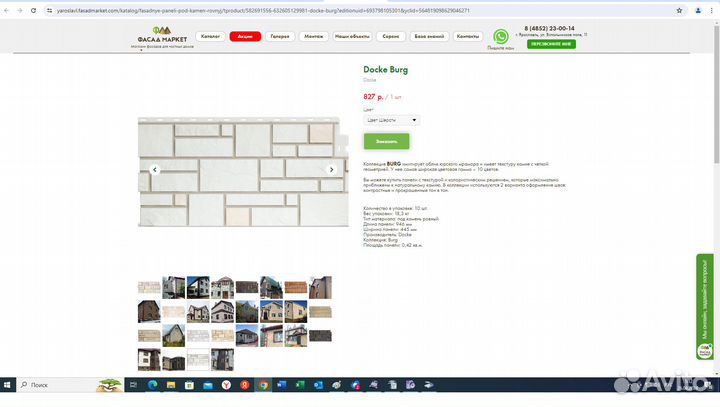Viewport: 720px width, 407px height.
Task: Open the red Акции menu item
Action: point(245,36)
